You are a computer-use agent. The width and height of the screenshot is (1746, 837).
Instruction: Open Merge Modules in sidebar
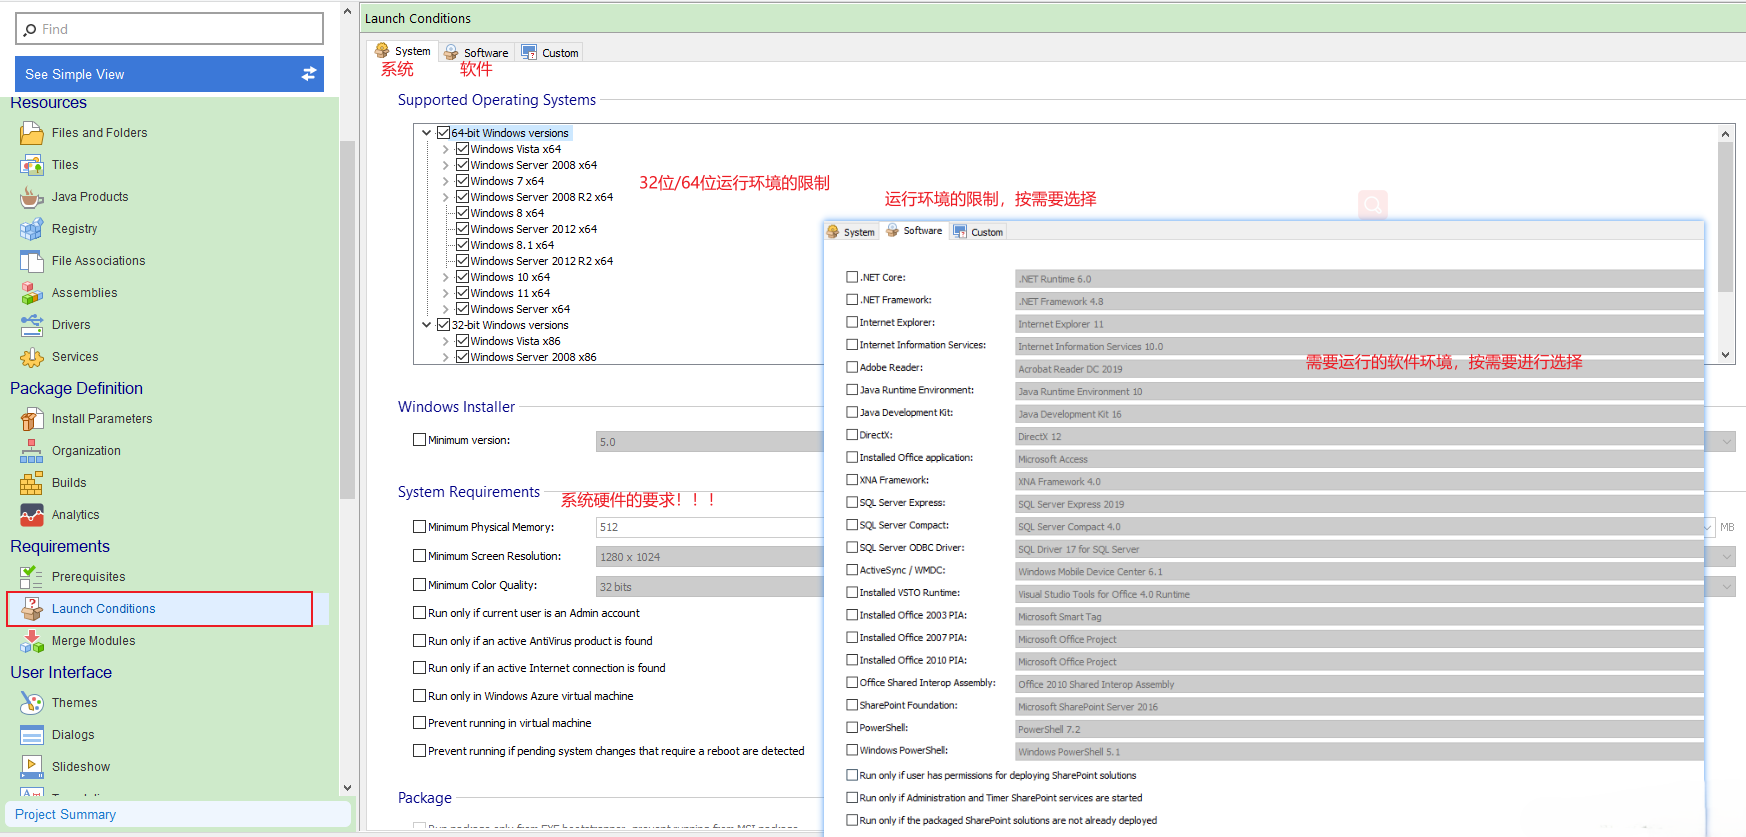click(x=93, y=641)
